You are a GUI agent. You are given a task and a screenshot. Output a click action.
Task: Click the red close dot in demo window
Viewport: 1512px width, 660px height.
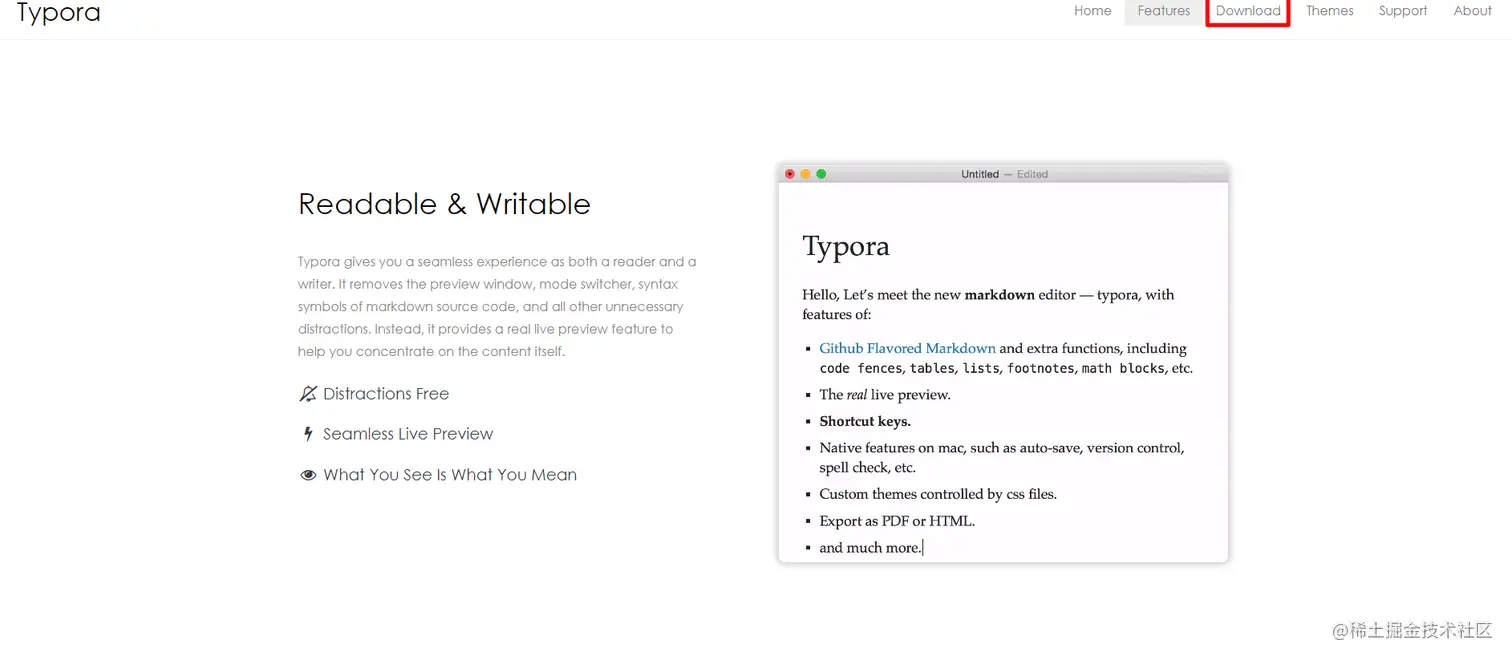coord(790,174)
